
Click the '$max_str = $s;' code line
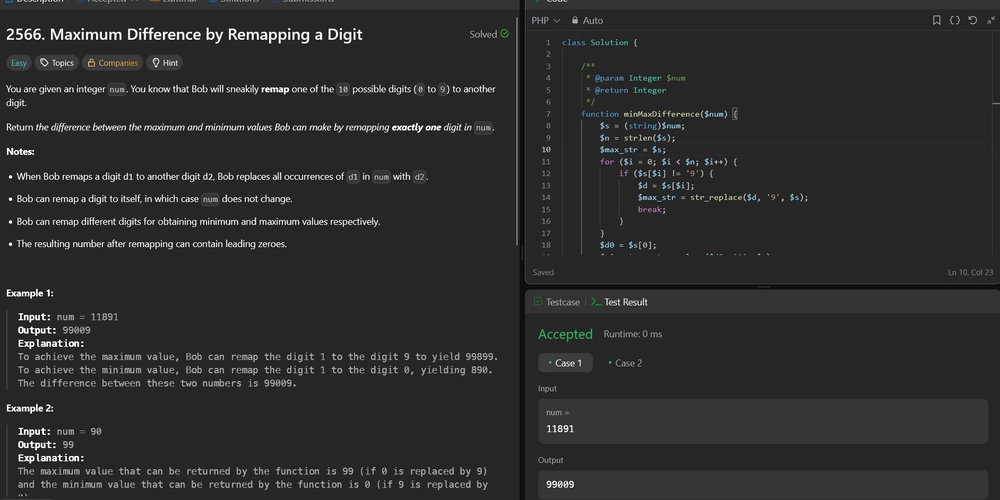click(x=633, y=149)
